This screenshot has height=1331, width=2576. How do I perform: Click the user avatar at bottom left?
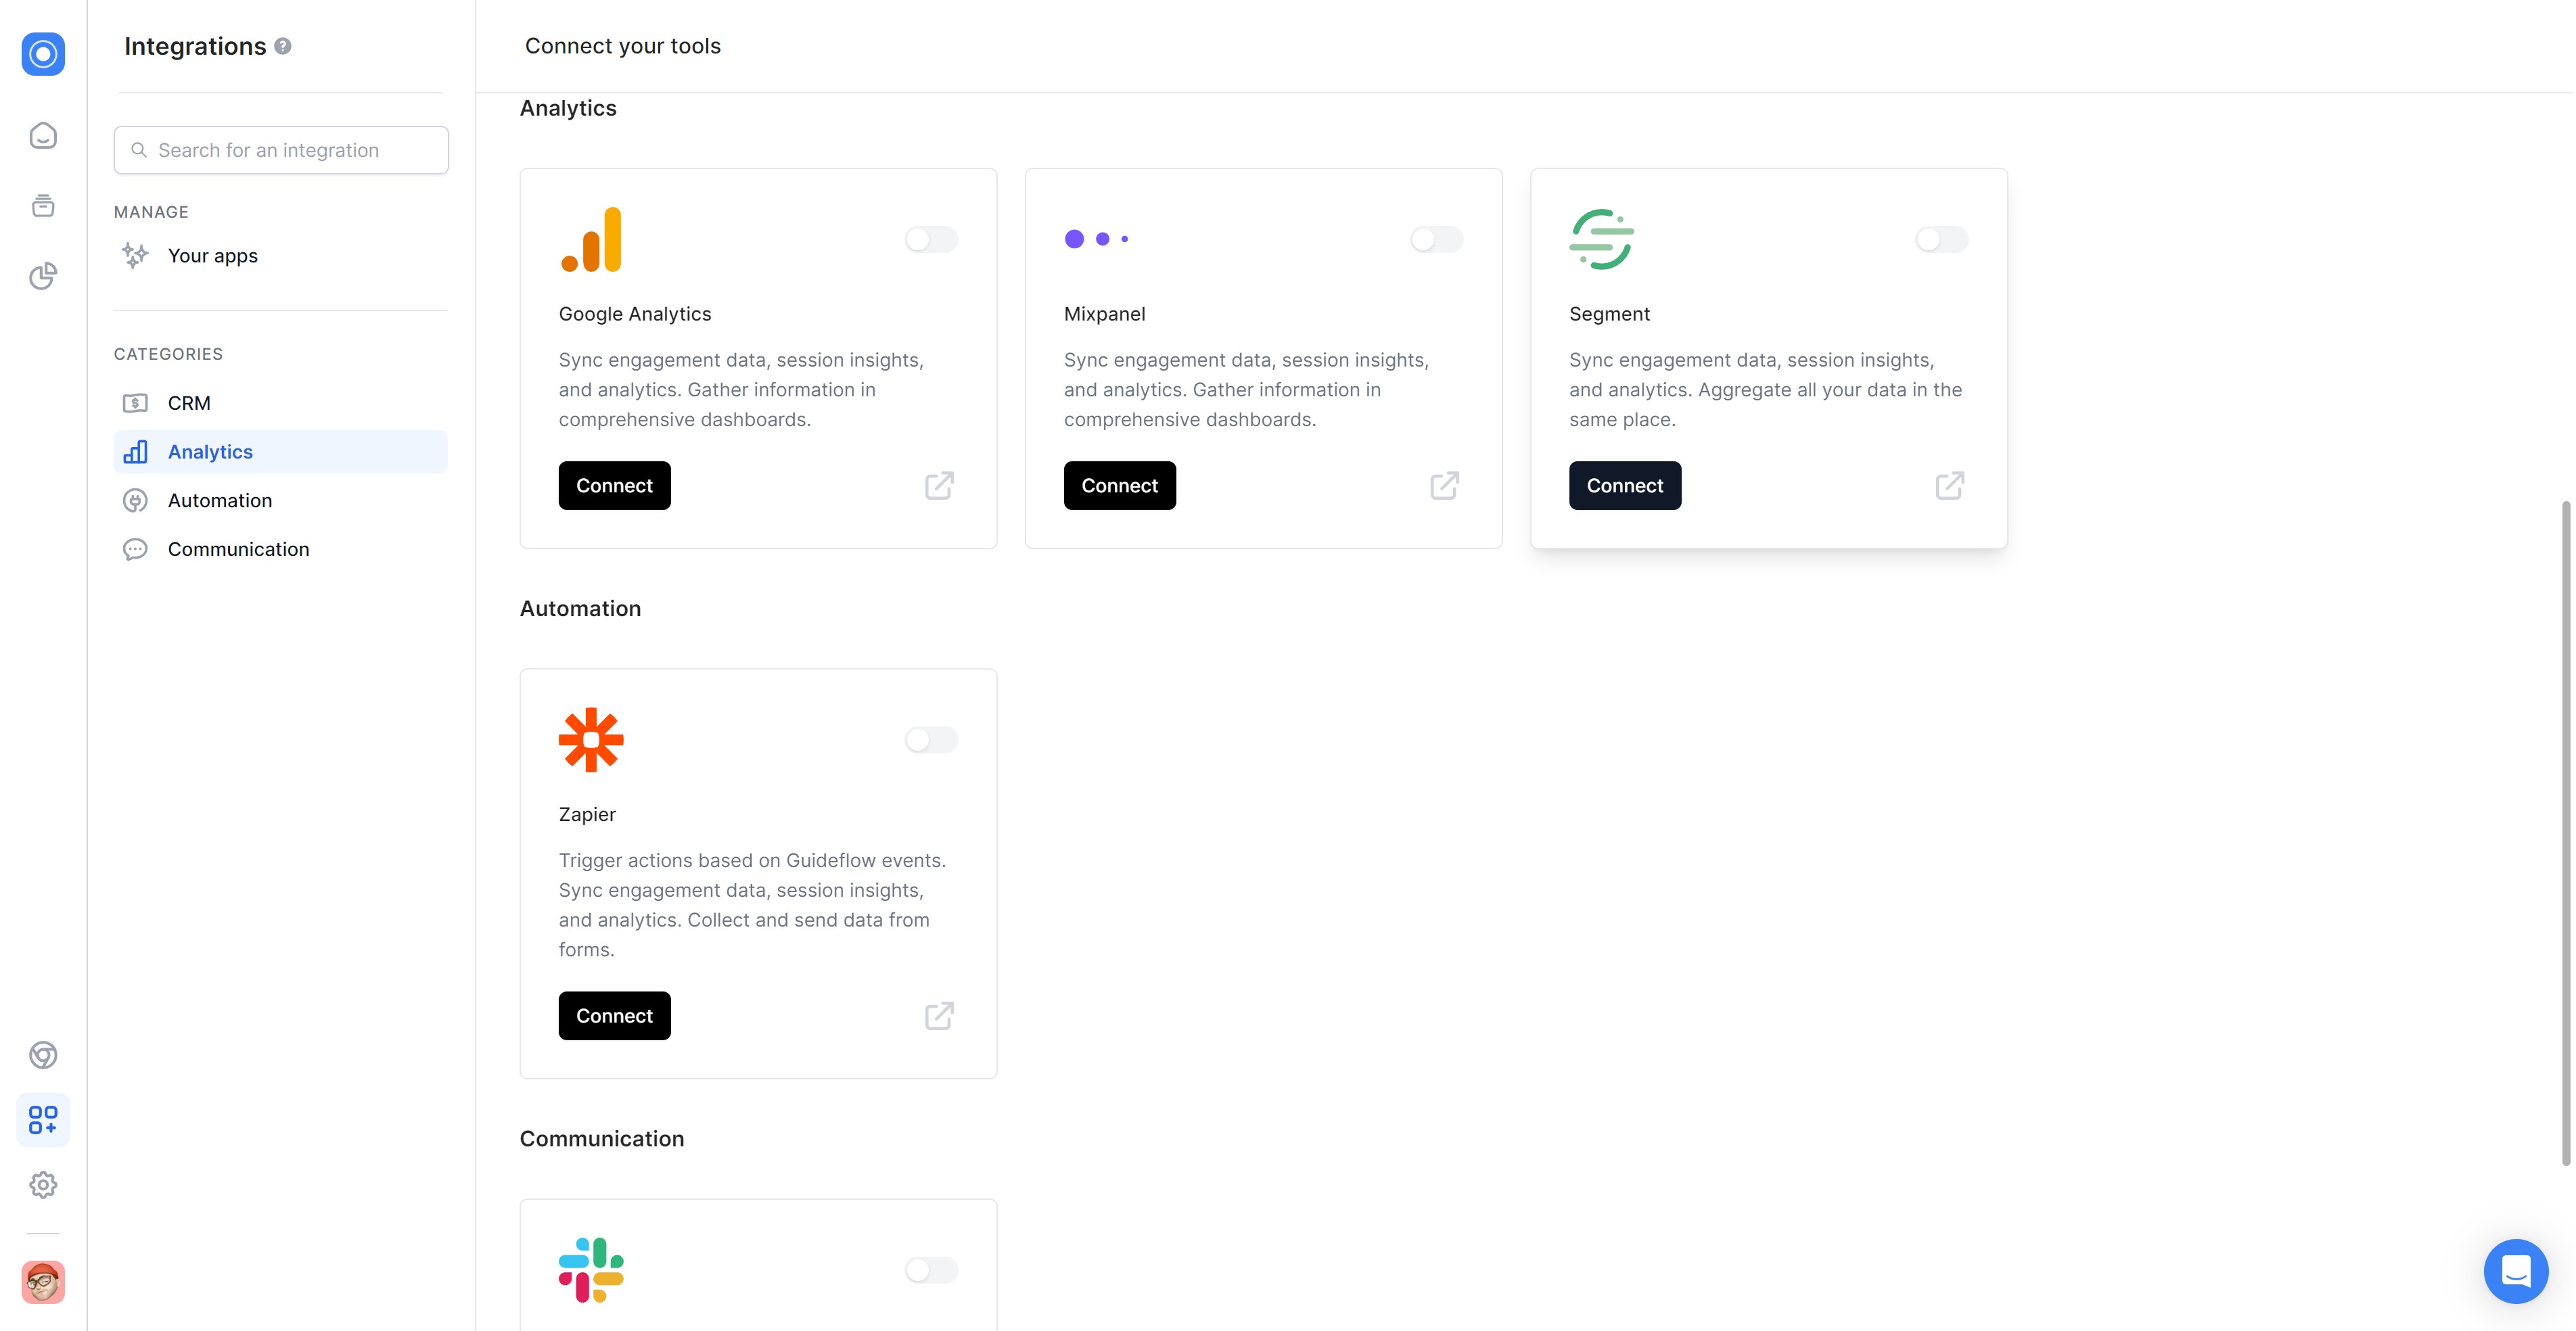[43, 1282]
